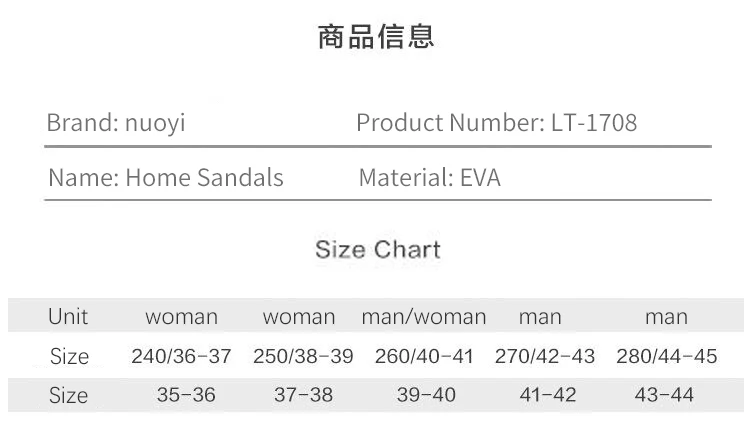This screenshot has height=437, width=750.
Task: Click Product Number LT-1708
Action: pyautogui.click(x=496, y=124)
